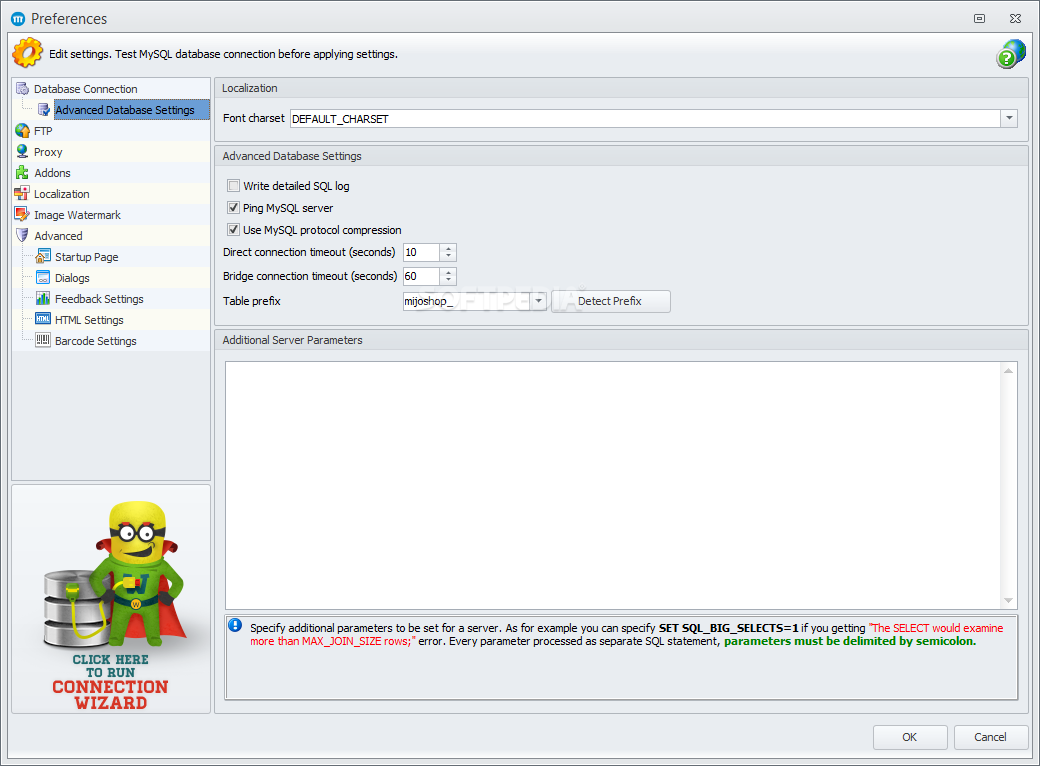
Task: Click the Font charset input field
Action: tap(645, 119)
